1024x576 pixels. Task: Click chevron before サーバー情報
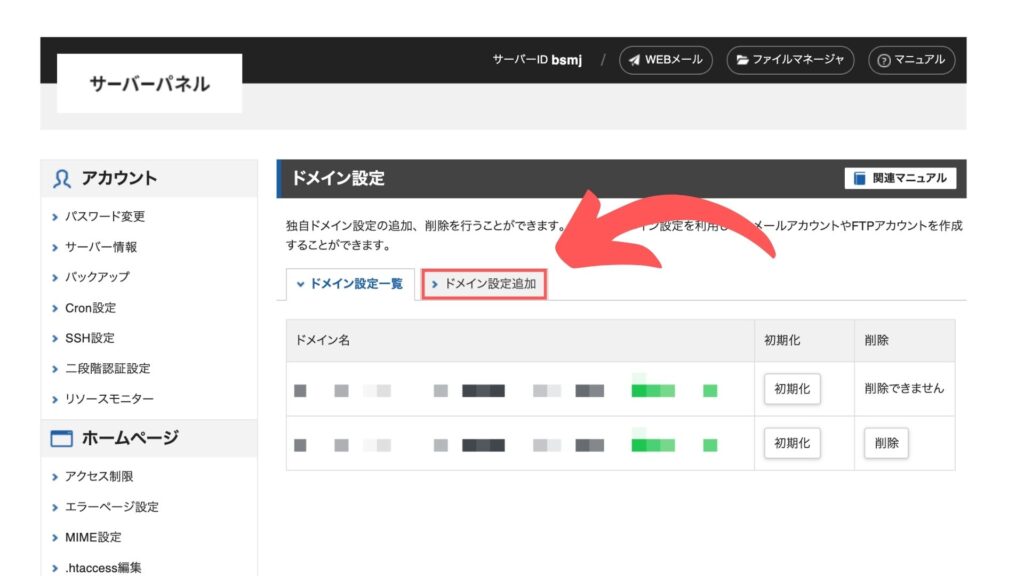tap(55, 248)
